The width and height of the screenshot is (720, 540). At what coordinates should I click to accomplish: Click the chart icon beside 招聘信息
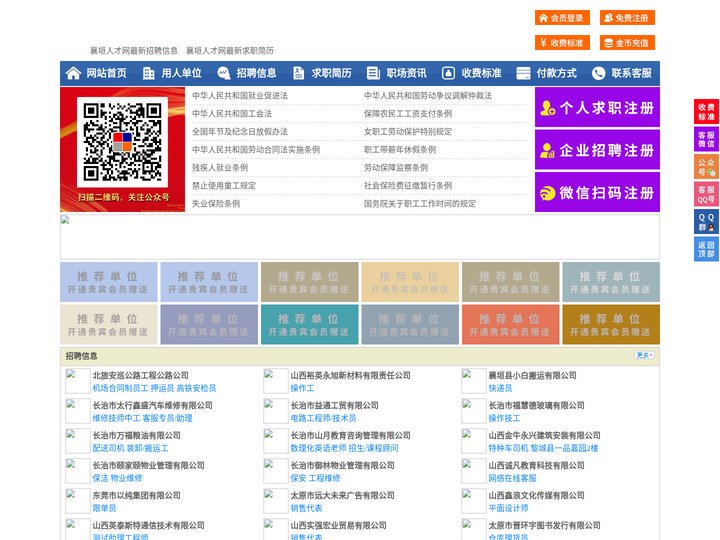tap(224, 73)
